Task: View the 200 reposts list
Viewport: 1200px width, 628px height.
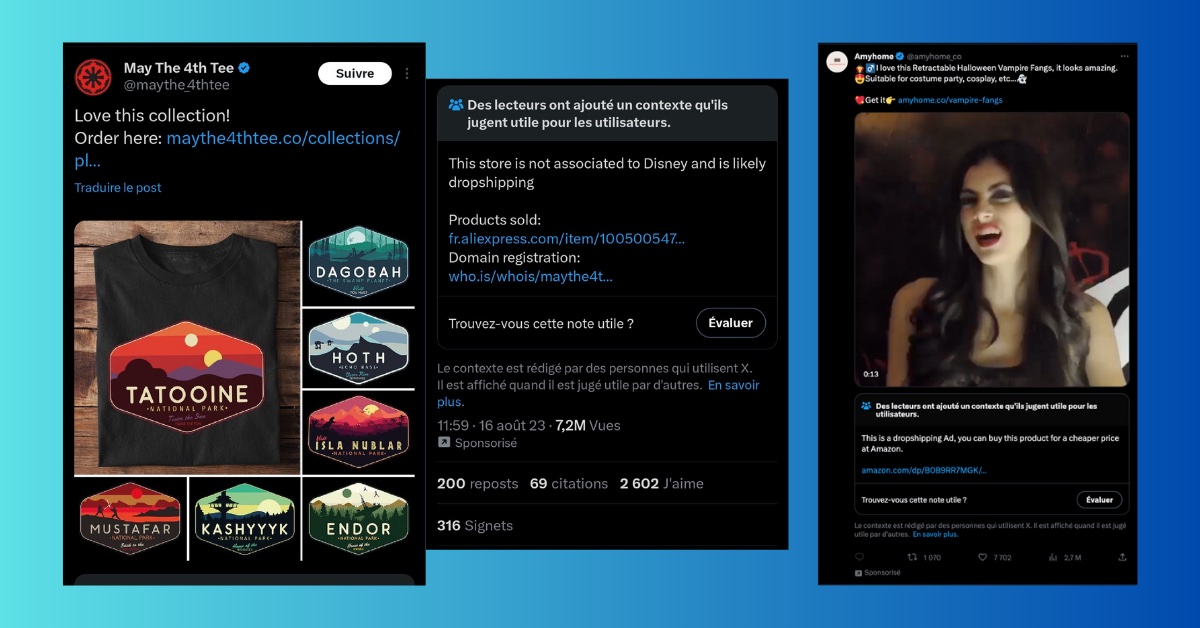Action: click(477, 484)
